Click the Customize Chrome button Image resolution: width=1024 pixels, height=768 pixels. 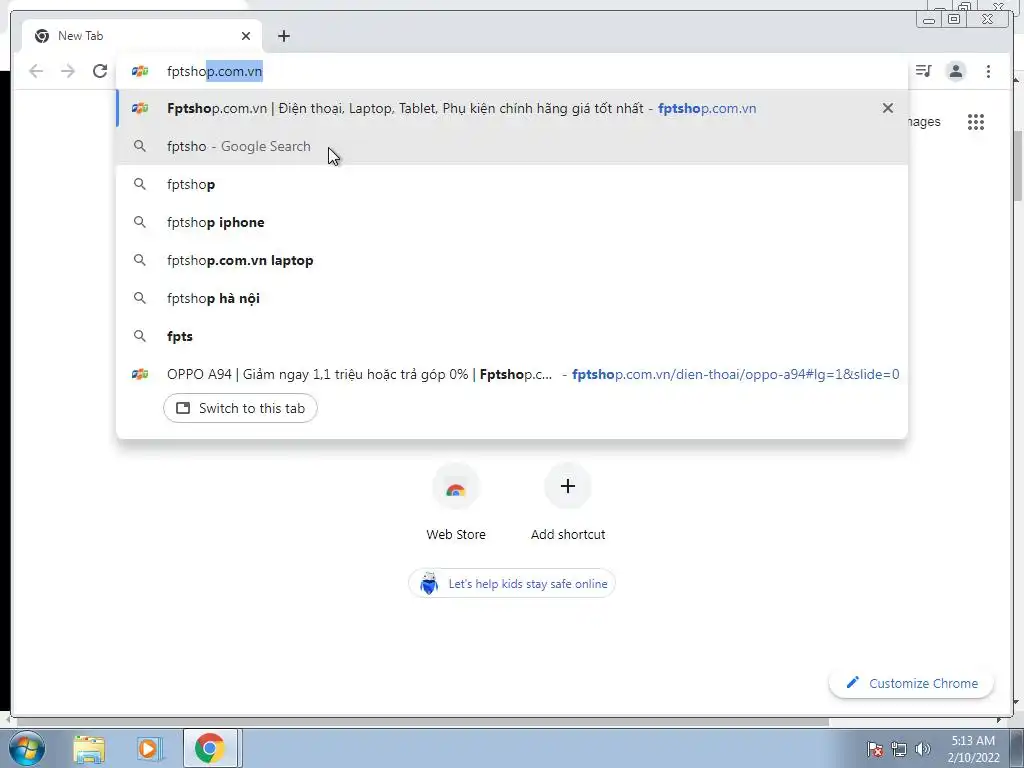911,683
